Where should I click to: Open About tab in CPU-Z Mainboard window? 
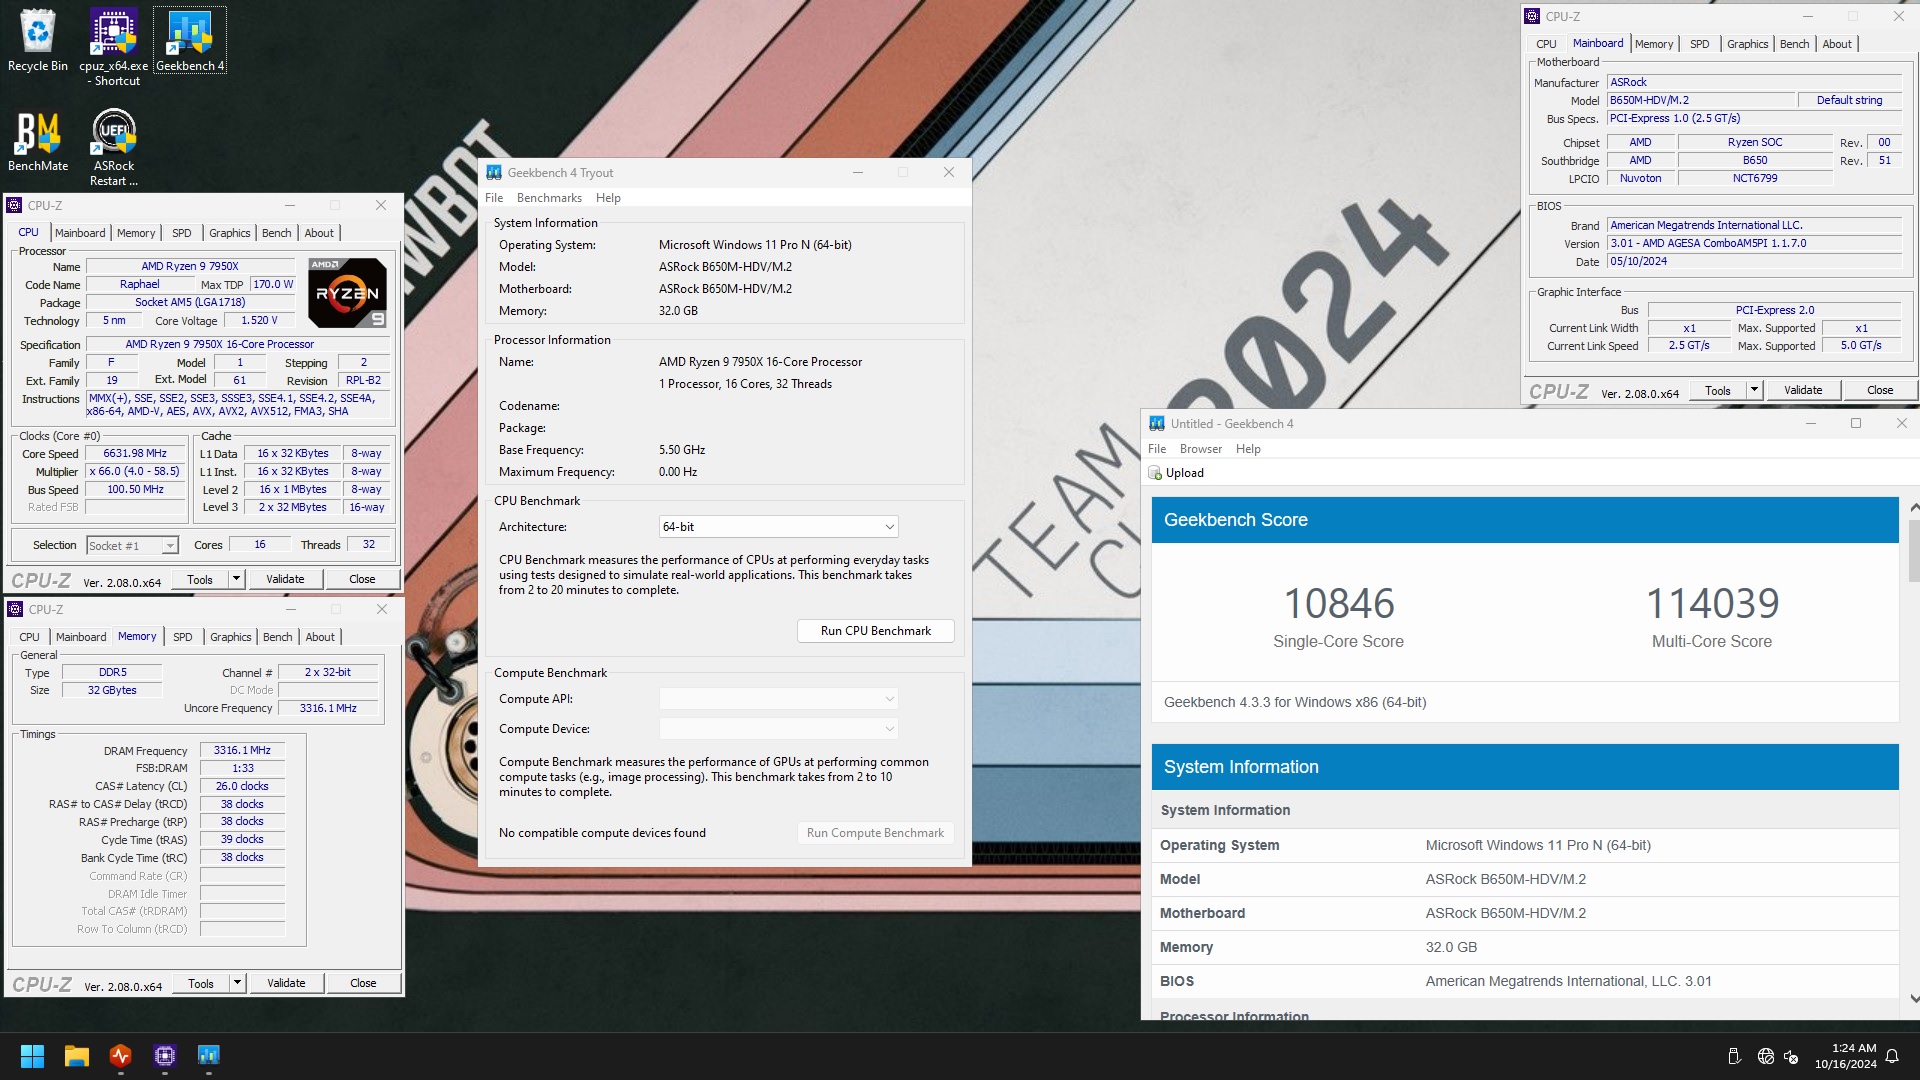(x=1837, y=44)
